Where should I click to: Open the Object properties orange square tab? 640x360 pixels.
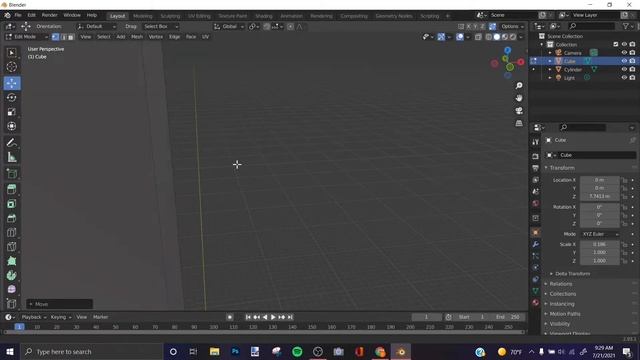coord(536,232)
